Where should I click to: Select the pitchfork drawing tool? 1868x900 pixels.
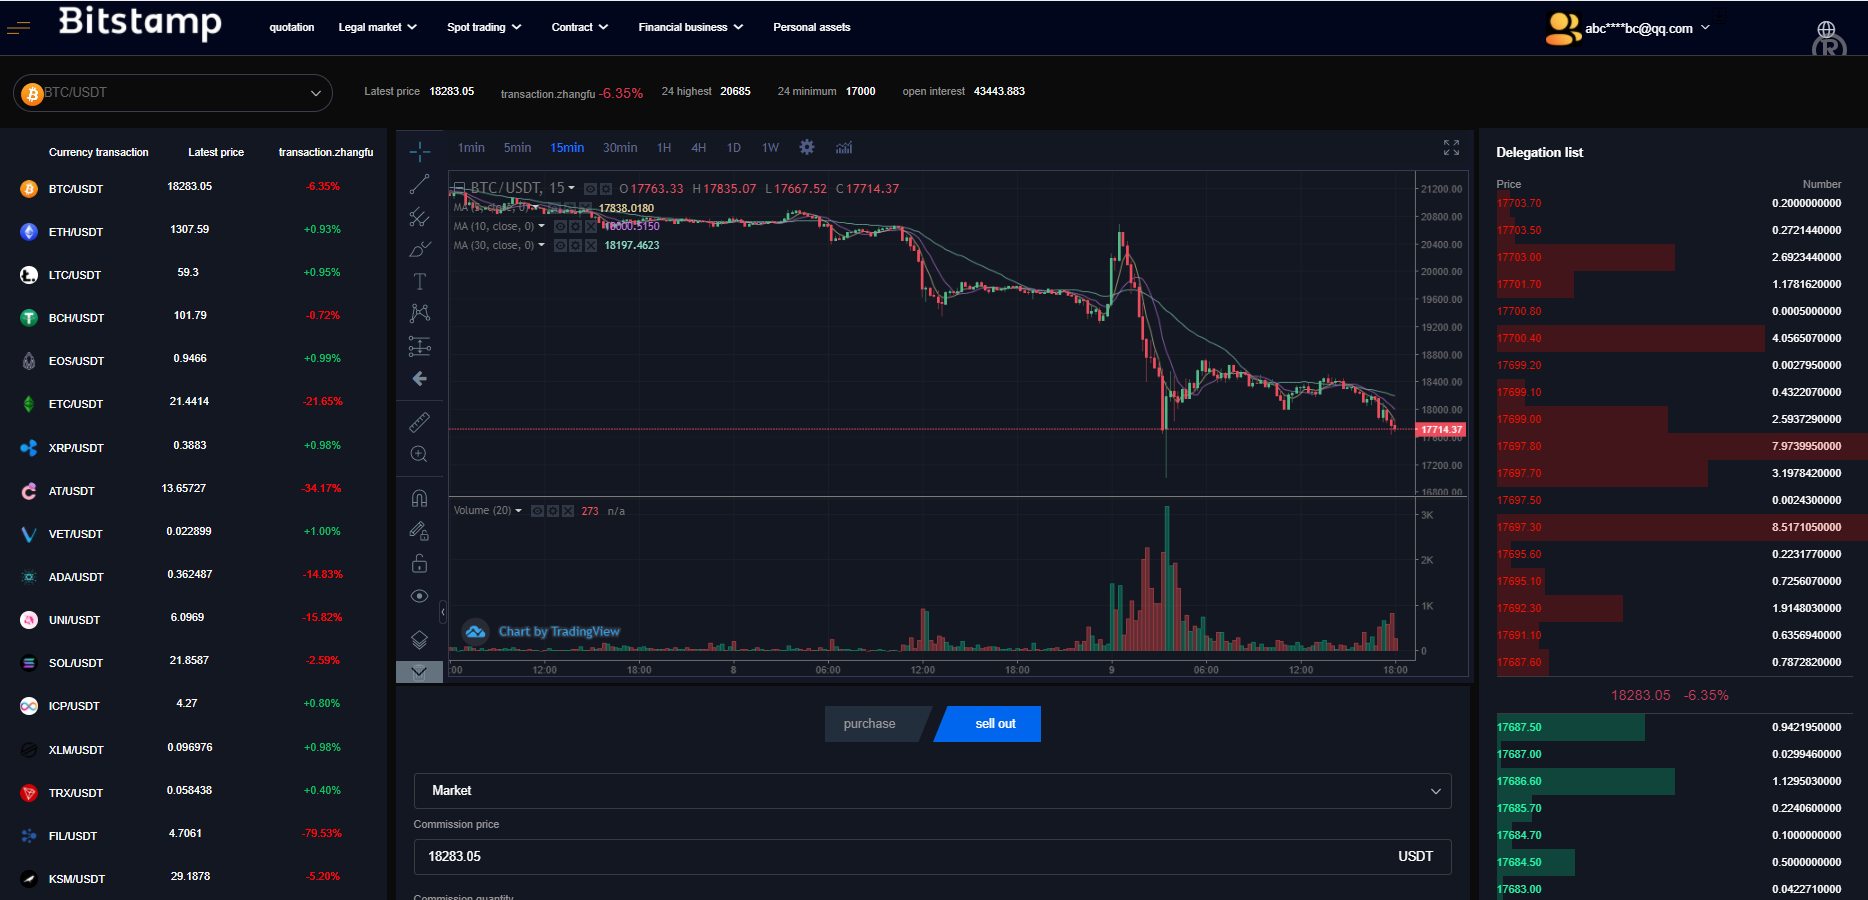(420, 217)
